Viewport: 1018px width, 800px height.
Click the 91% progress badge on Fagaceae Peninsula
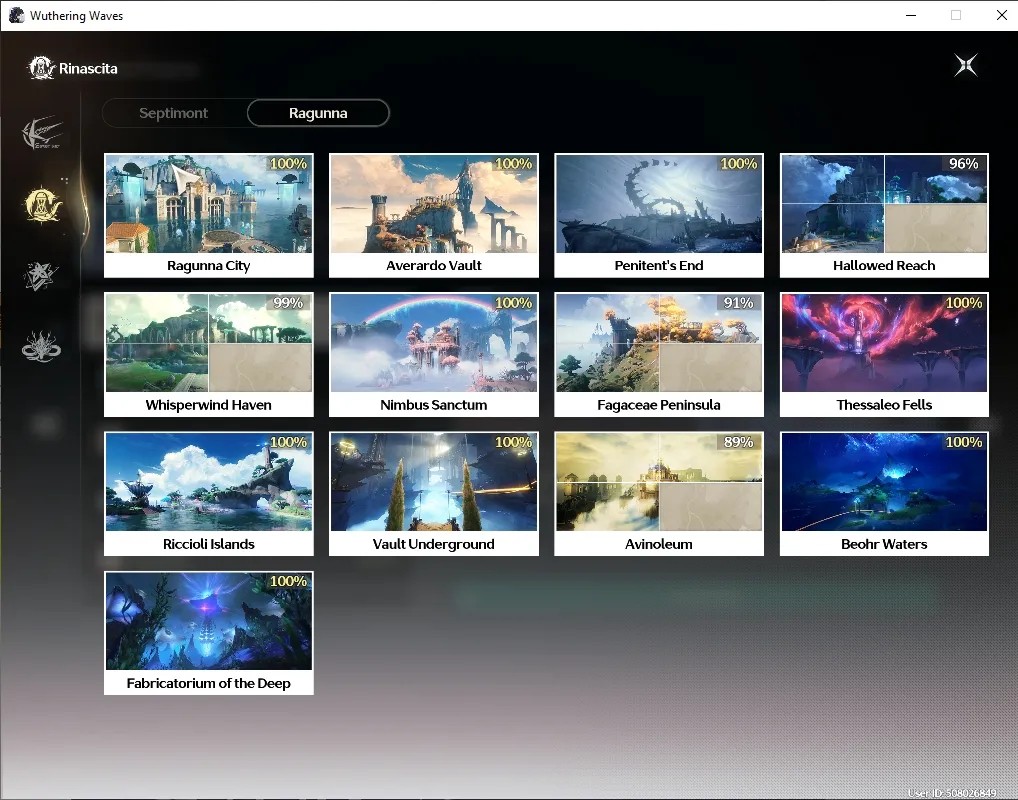point(738,303)
